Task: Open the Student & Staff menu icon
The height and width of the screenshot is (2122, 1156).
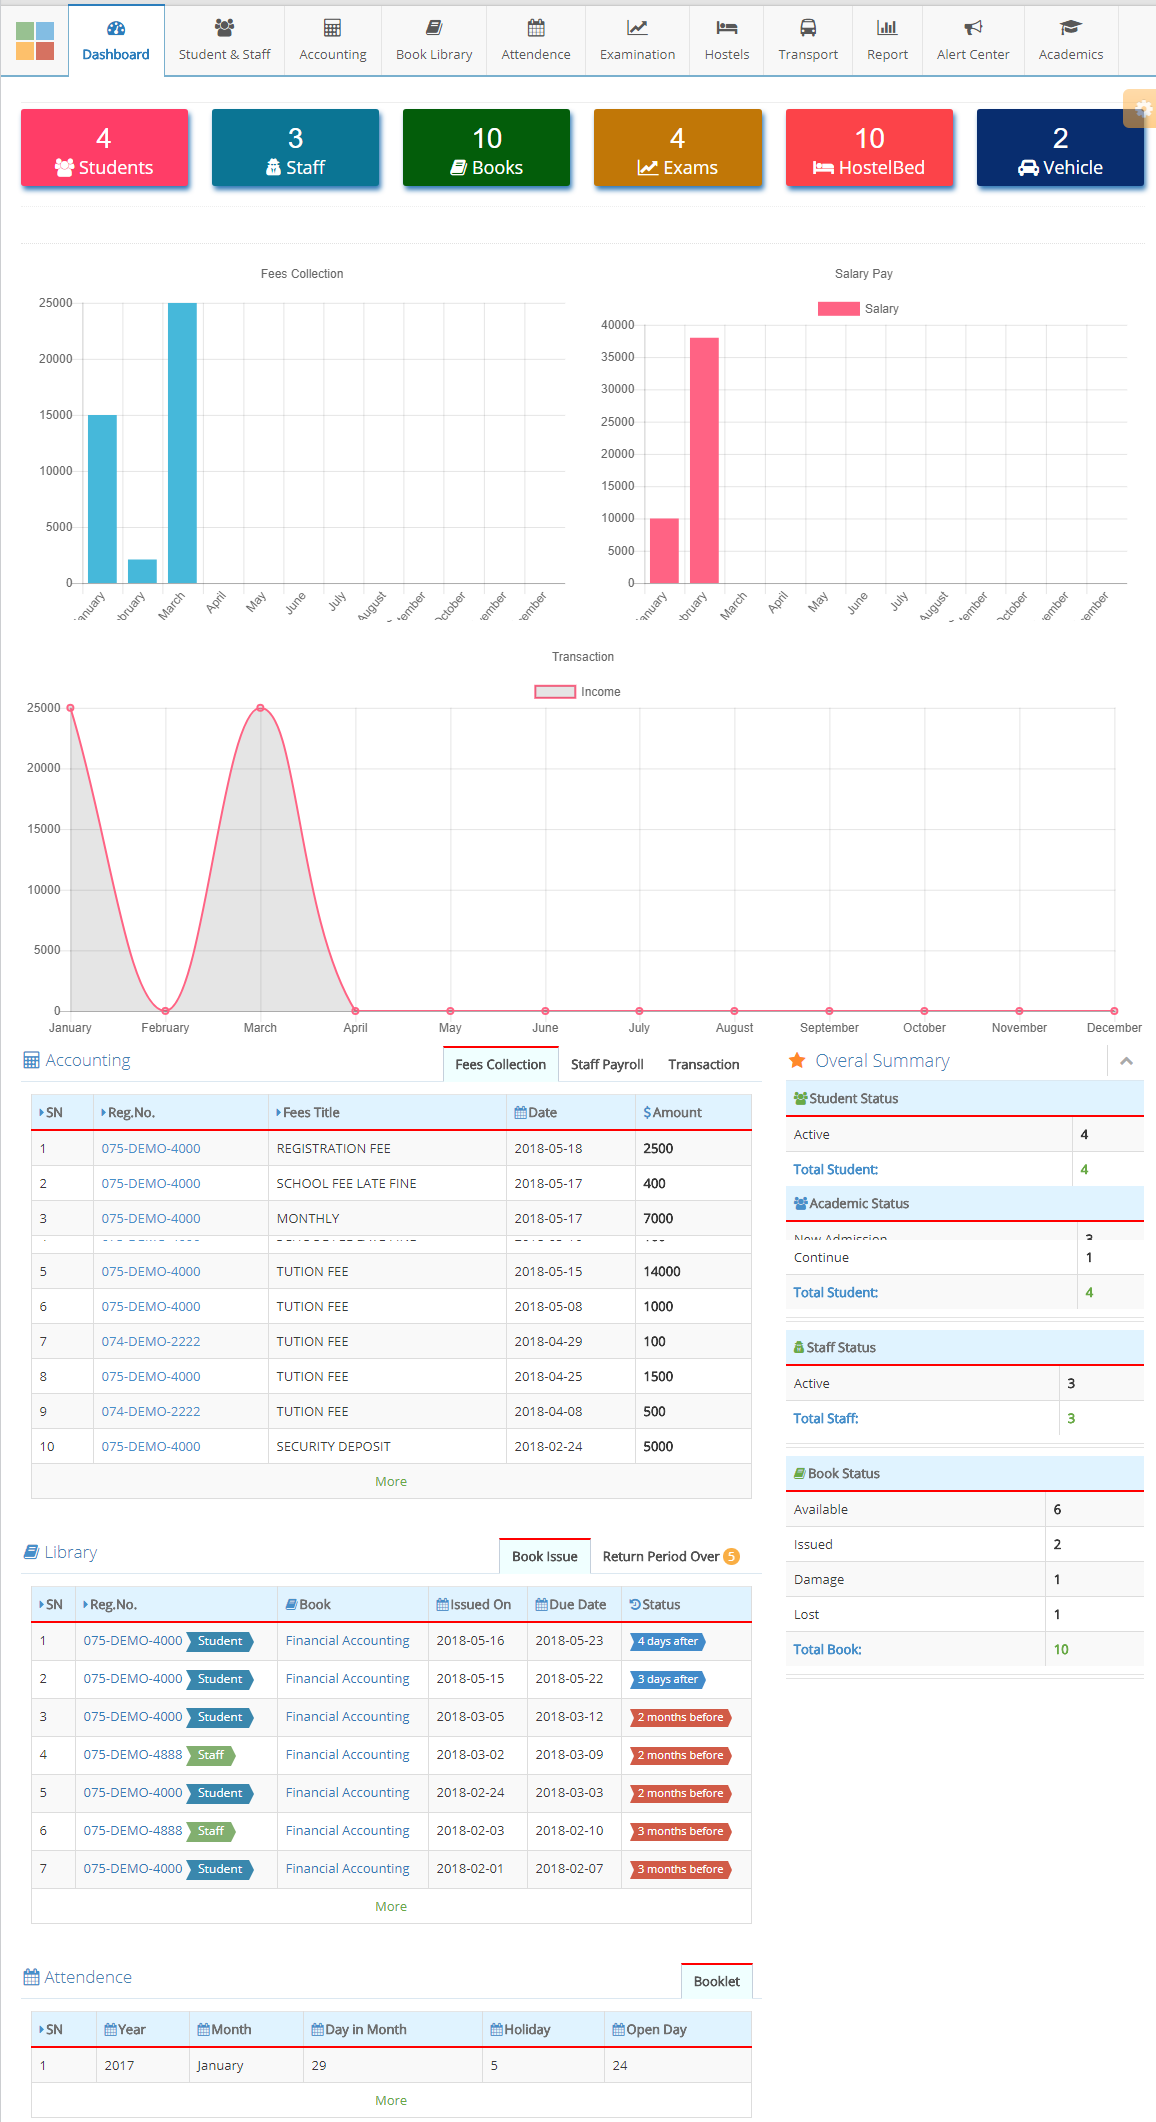Action: (x=224, y=28)
